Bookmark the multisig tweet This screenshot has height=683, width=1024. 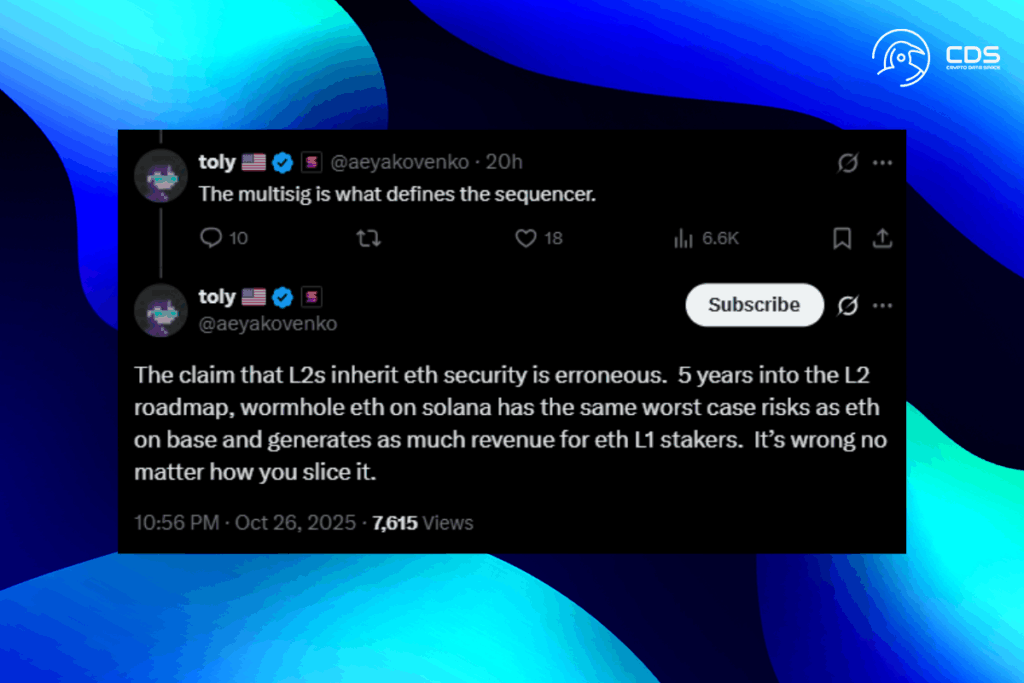click(x=841, y=238)
